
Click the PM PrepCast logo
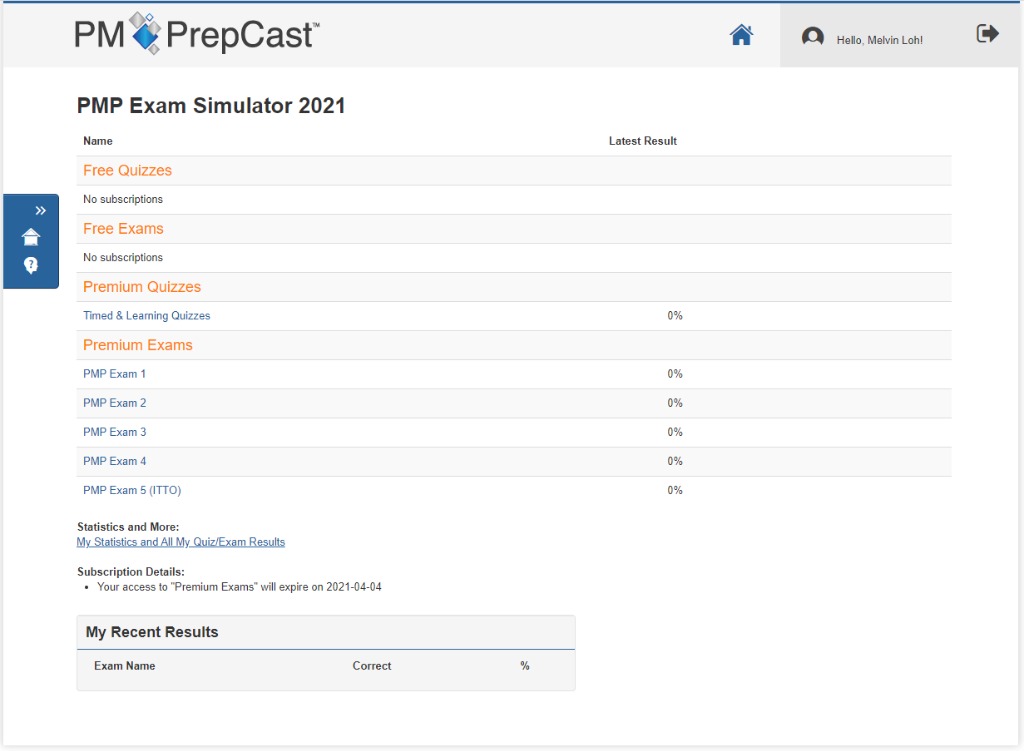coord(197,35)
